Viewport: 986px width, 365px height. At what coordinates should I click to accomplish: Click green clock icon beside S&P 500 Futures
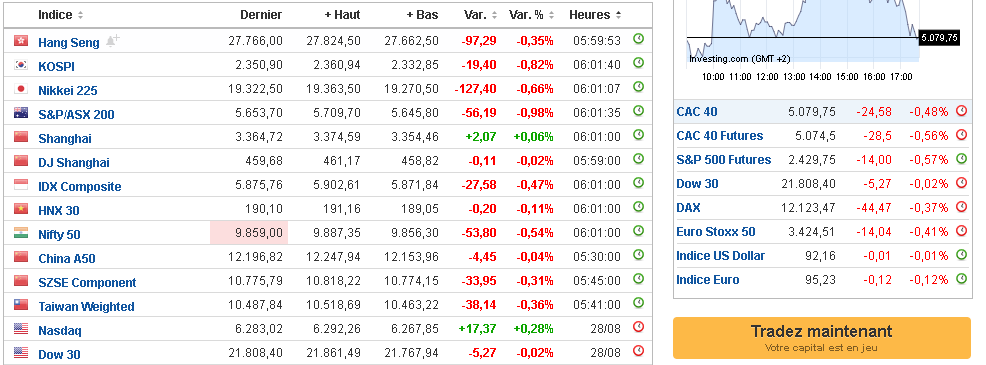pyautogui.click(x=961, y=159)
